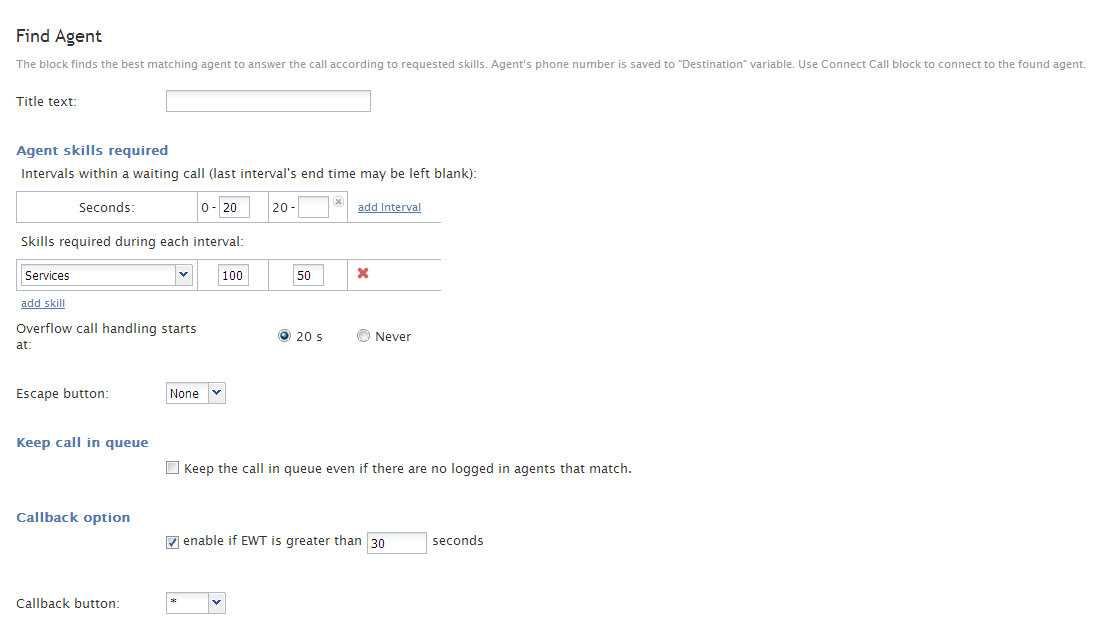Image resolution: width=1107 pixels, height=637 pixels.
Task: Click the add skill link
Action: pos(43,303)
